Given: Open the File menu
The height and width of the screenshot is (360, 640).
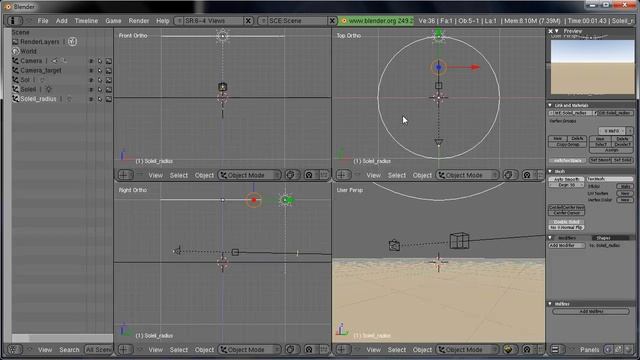Looking at the screenshot, I should [43, 20].
